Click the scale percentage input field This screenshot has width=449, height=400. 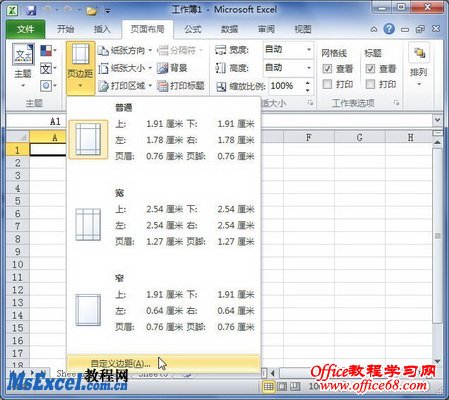pos(287,86)
